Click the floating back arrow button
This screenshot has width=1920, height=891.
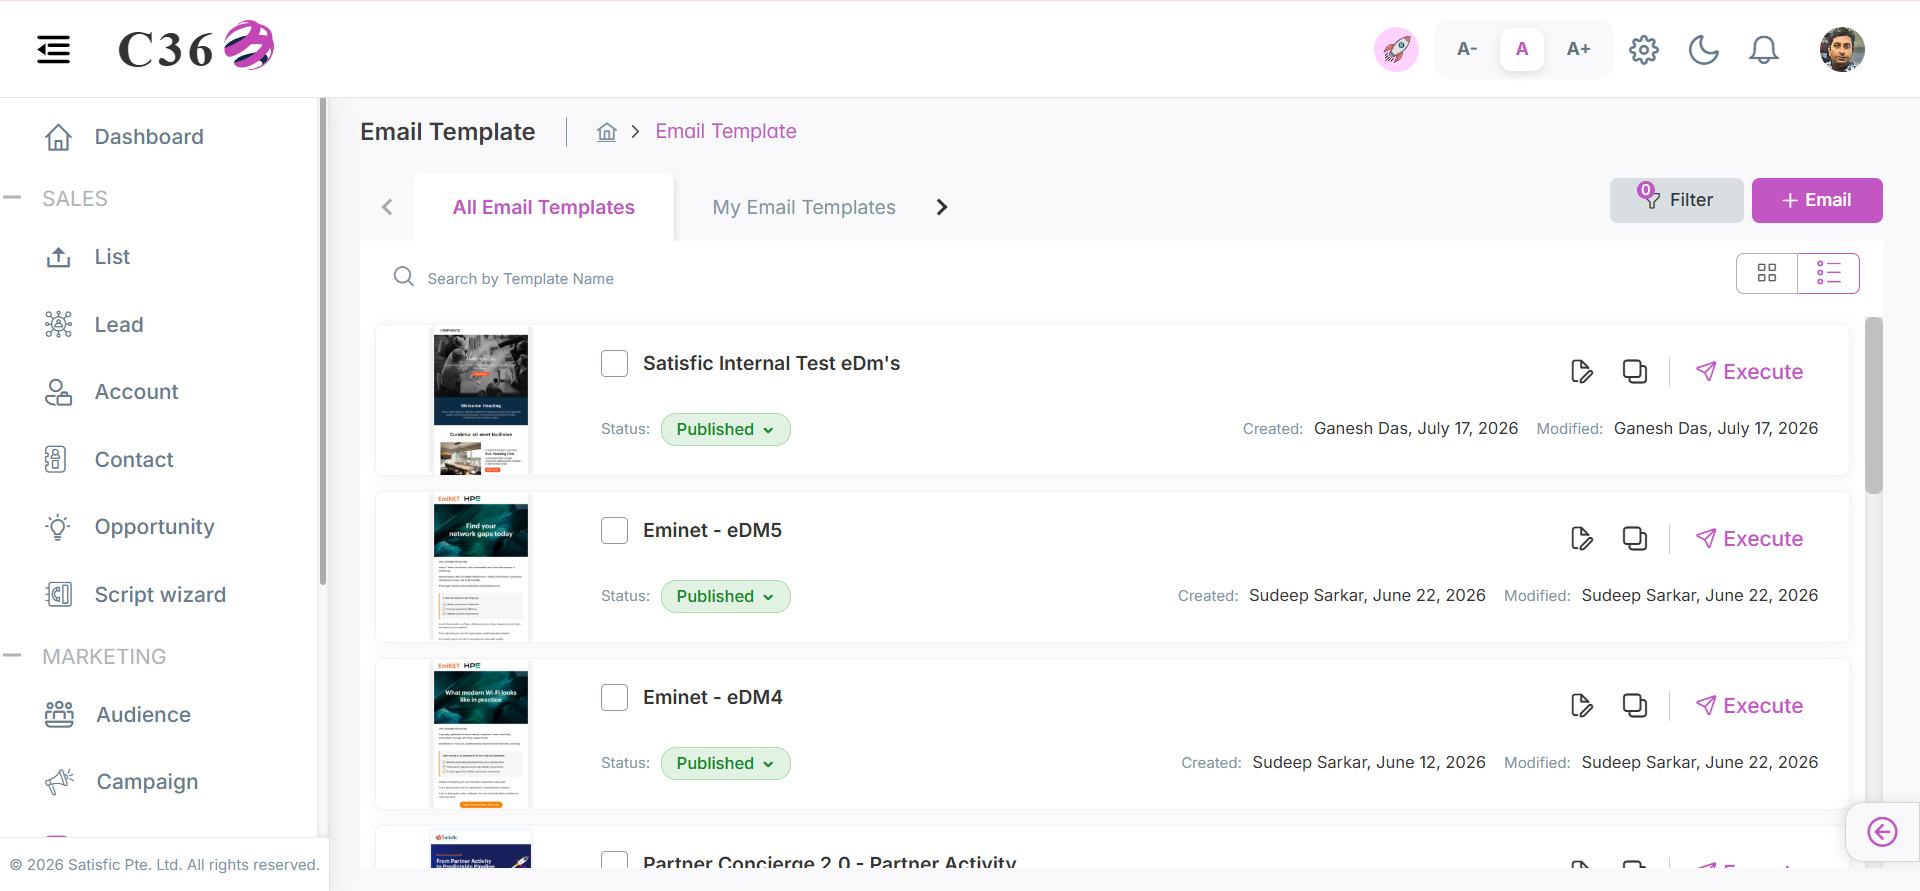[1882, 832]
